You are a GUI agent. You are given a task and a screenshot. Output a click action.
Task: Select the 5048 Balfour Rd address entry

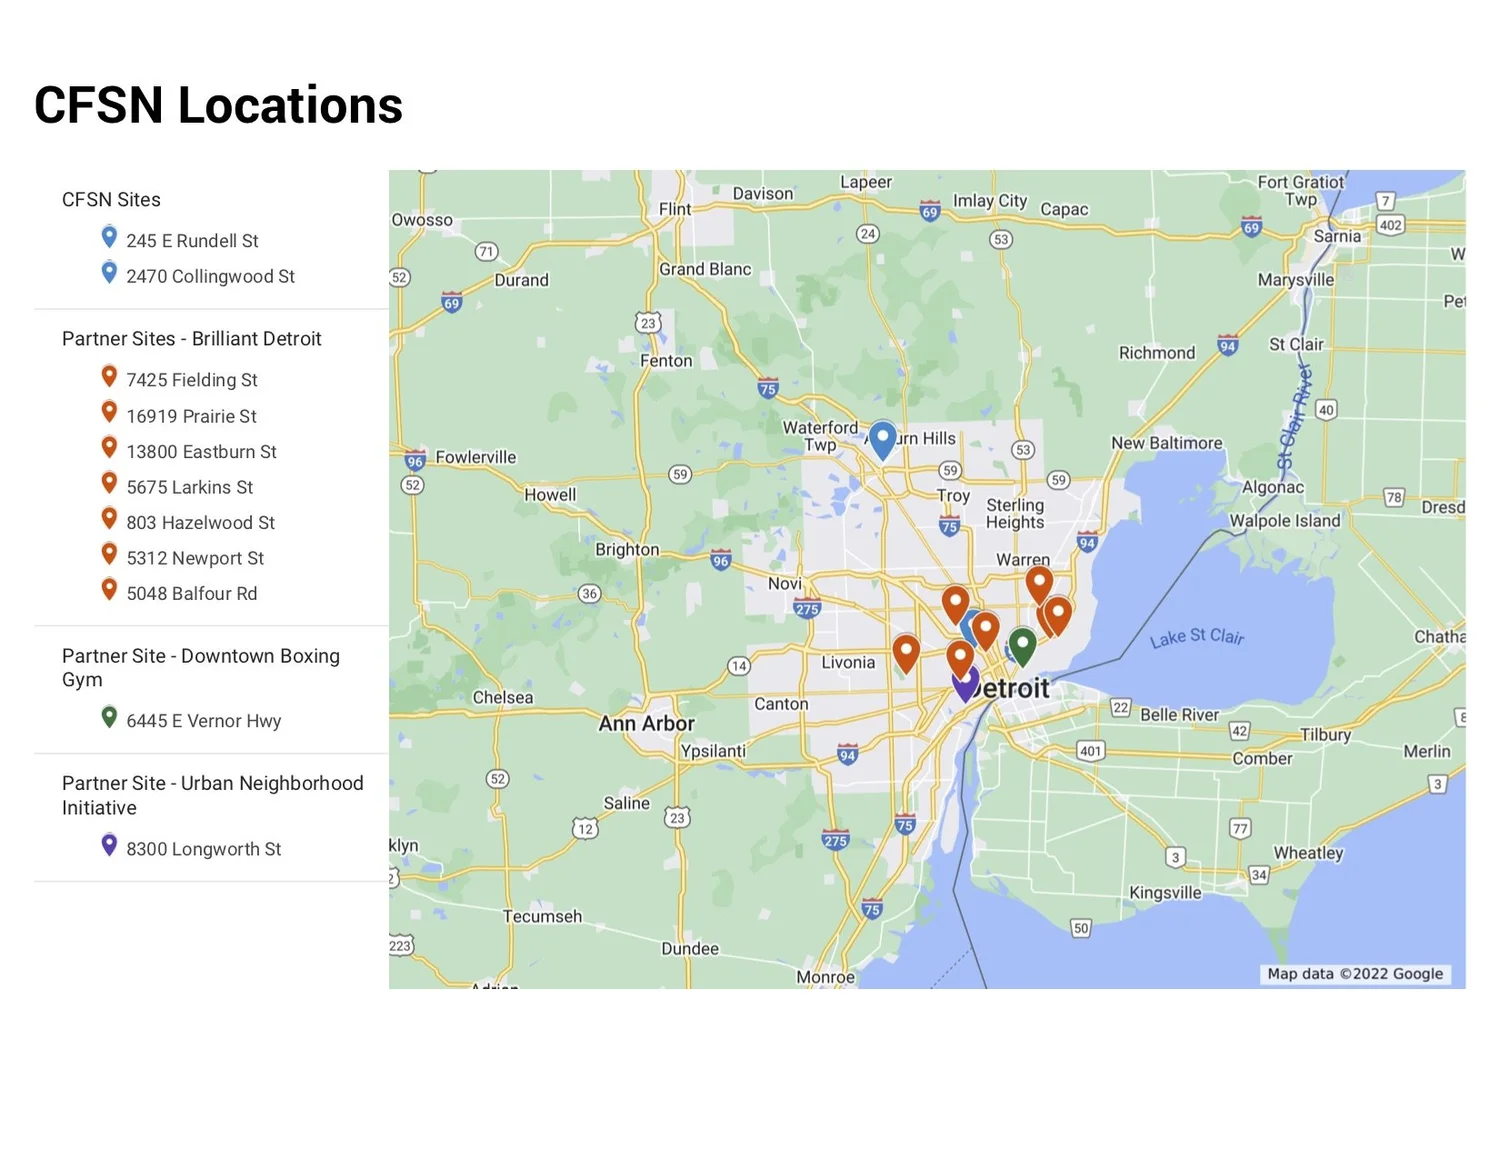pyautogui.click(x=191, y=593)
